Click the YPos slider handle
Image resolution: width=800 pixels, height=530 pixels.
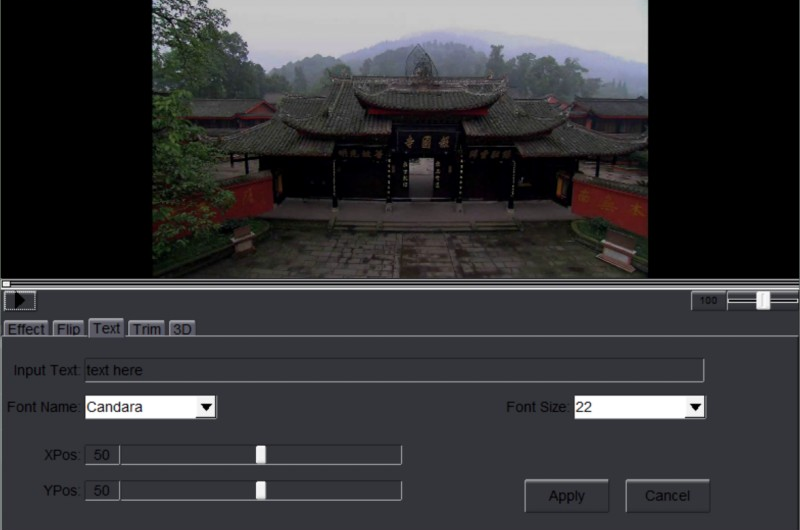pos(261,490)
